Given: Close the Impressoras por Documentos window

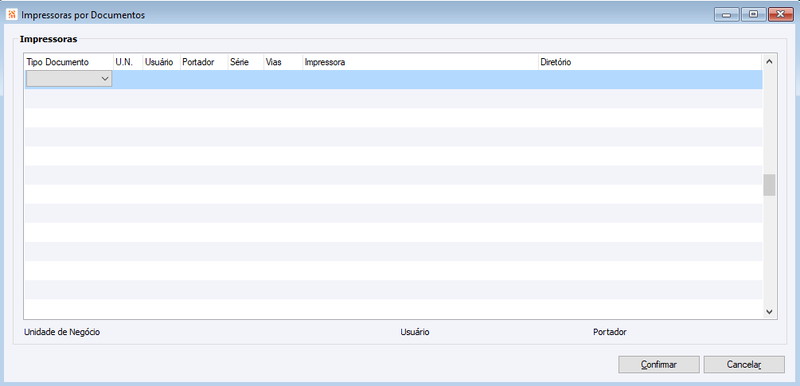Looking at the screenshot, I should pos(780,15).
